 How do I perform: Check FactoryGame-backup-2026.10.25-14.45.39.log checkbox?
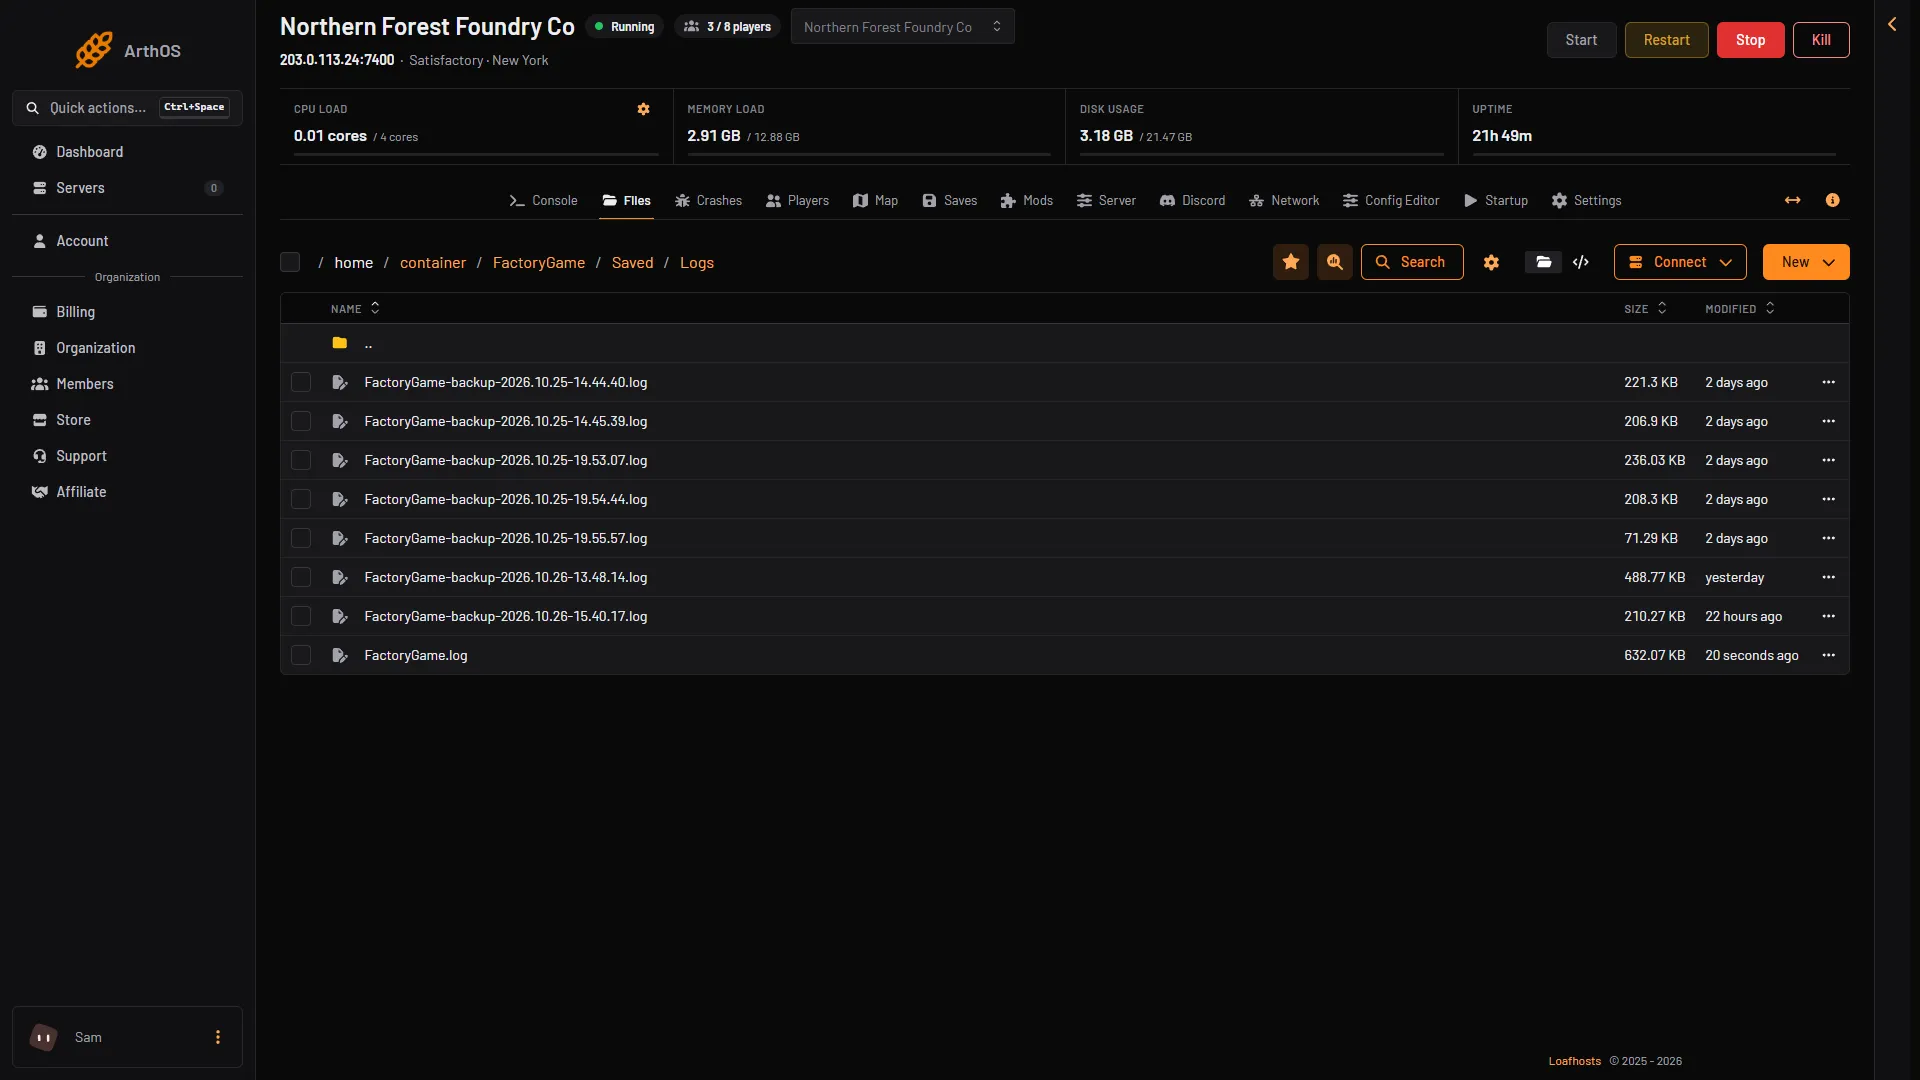[x=301, y=421]
